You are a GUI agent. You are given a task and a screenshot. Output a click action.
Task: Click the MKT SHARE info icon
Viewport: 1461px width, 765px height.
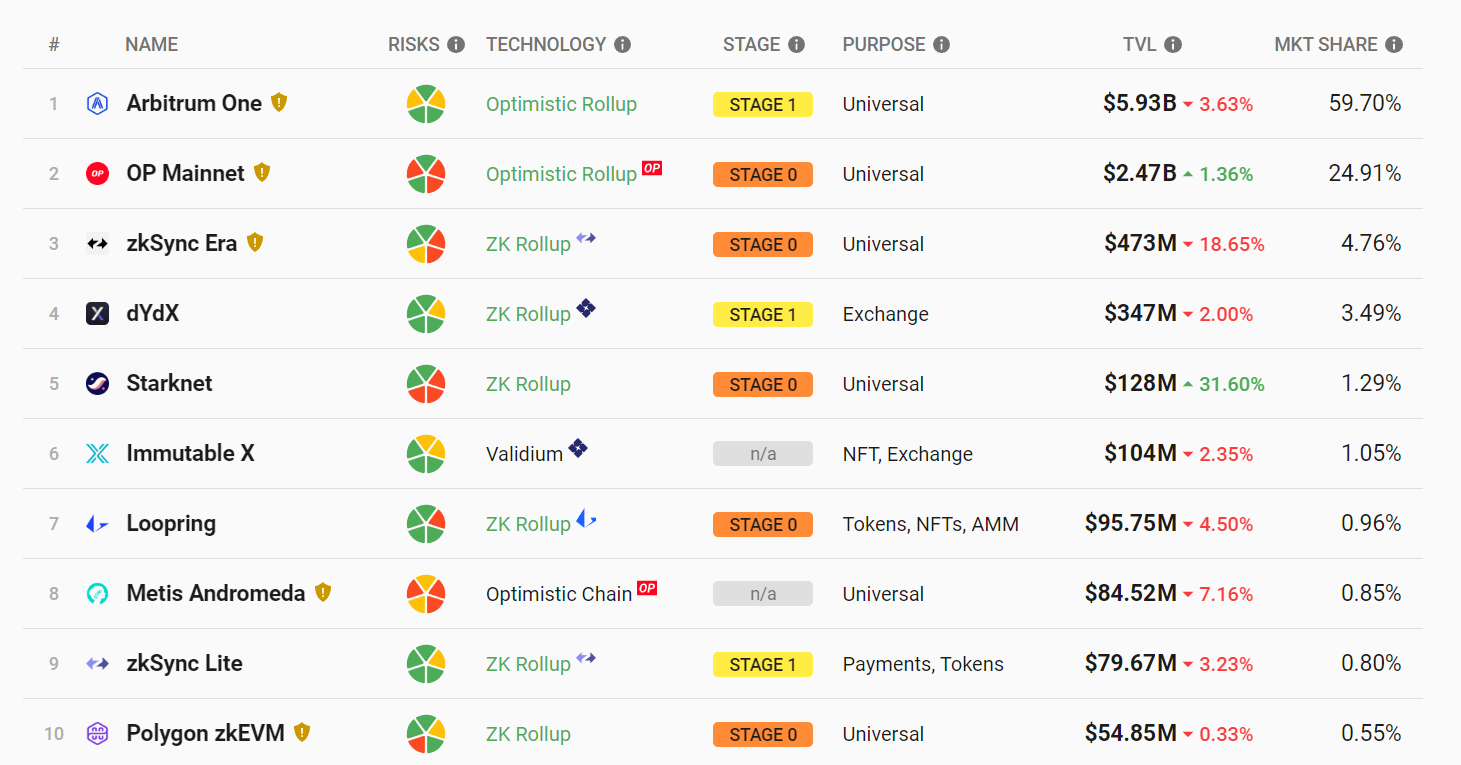coord(1394,45)
